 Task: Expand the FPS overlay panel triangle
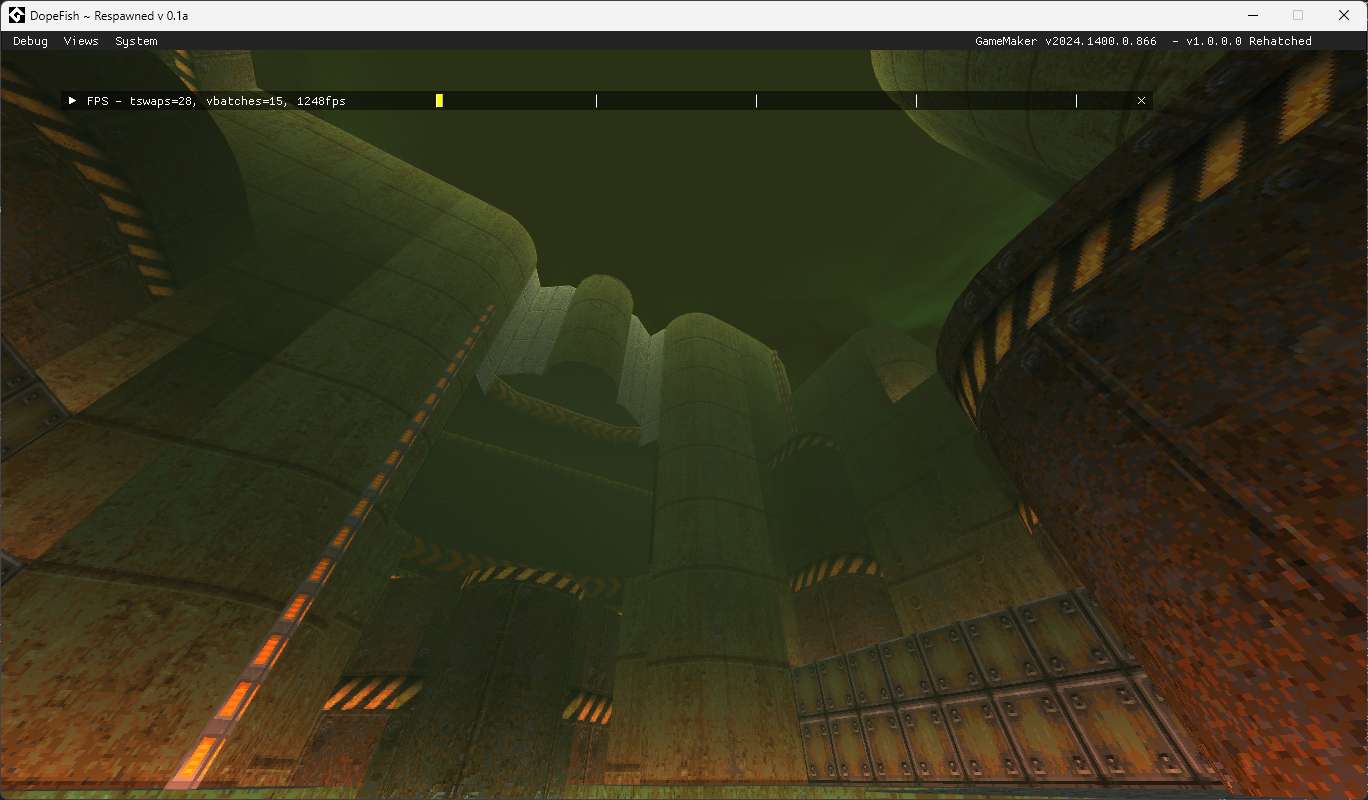tap(72, 101)
